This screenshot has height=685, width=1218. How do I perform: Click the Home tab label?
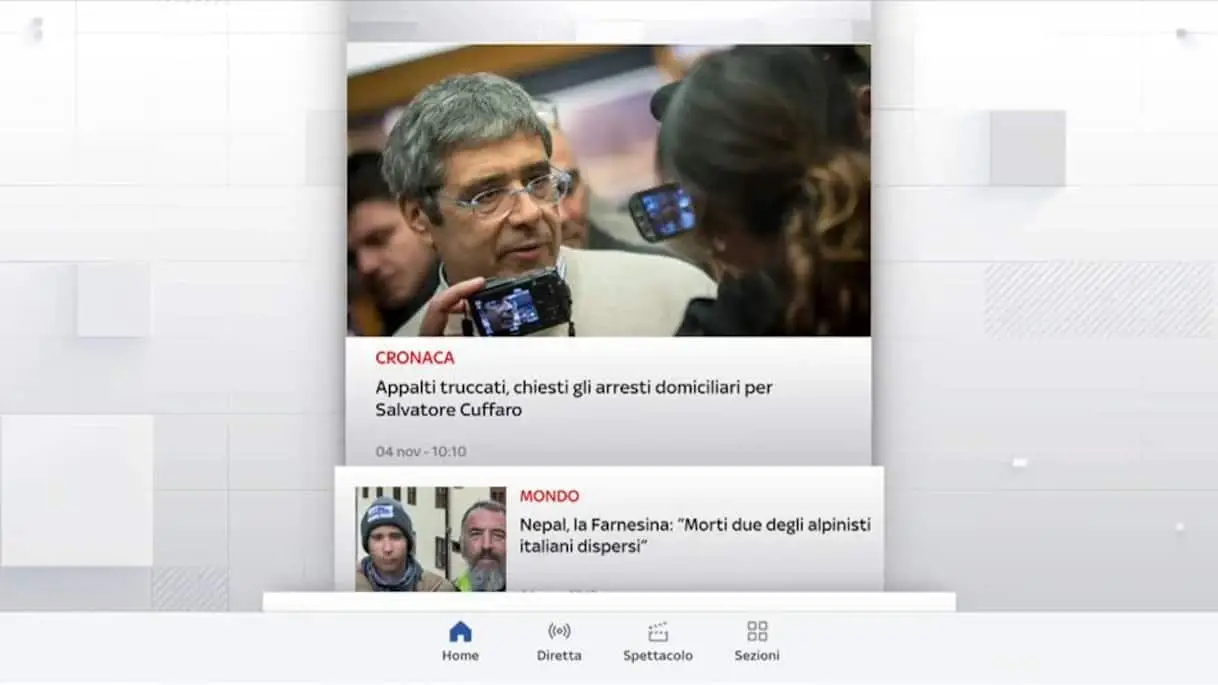coord(460,656)
